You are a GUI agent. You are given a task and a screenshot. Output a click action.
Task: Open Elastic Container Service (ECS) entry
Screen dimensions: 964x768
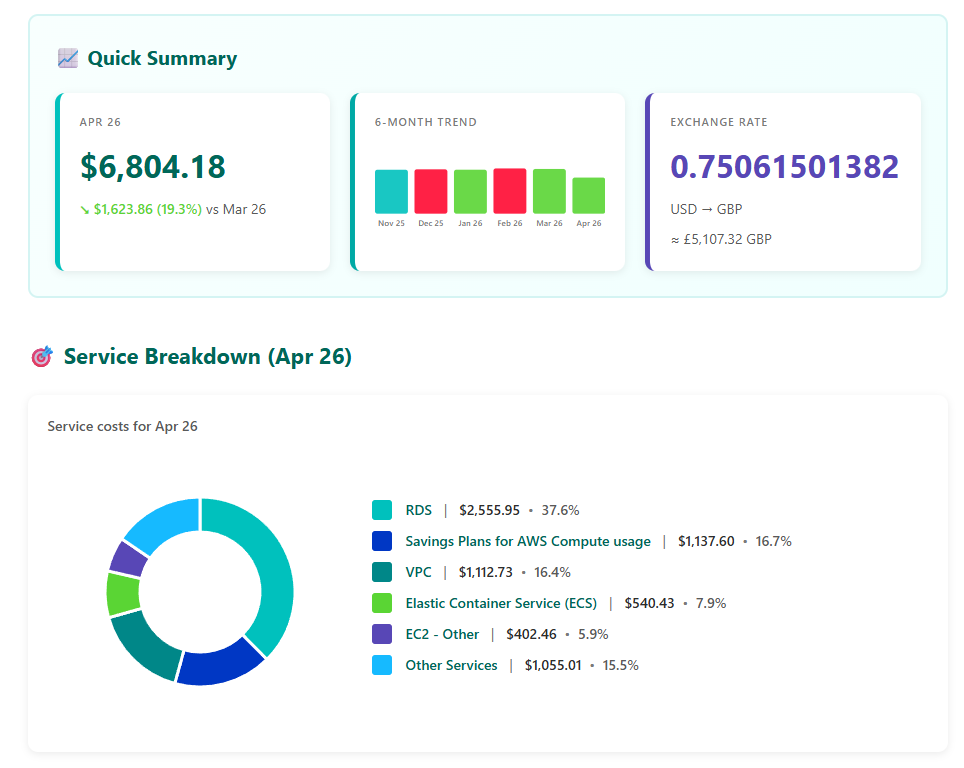(501, 603)
